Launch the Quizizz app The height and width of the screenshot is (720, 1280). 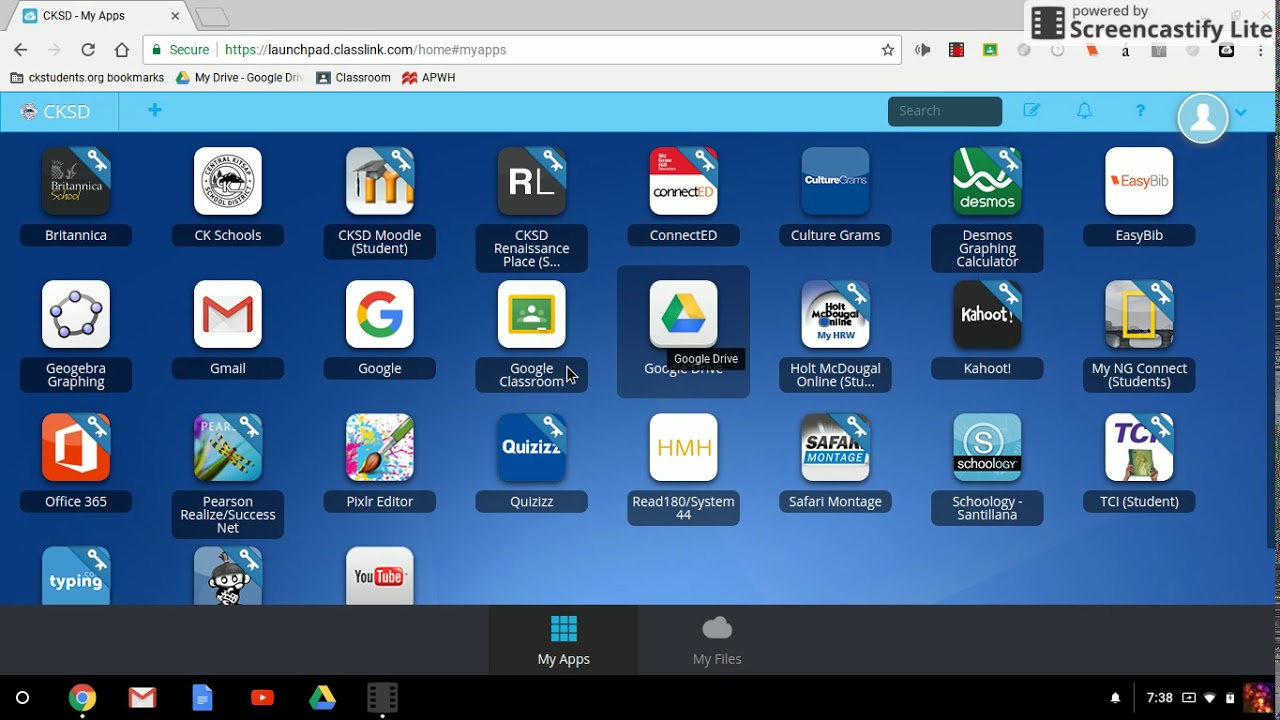point(531,447)
